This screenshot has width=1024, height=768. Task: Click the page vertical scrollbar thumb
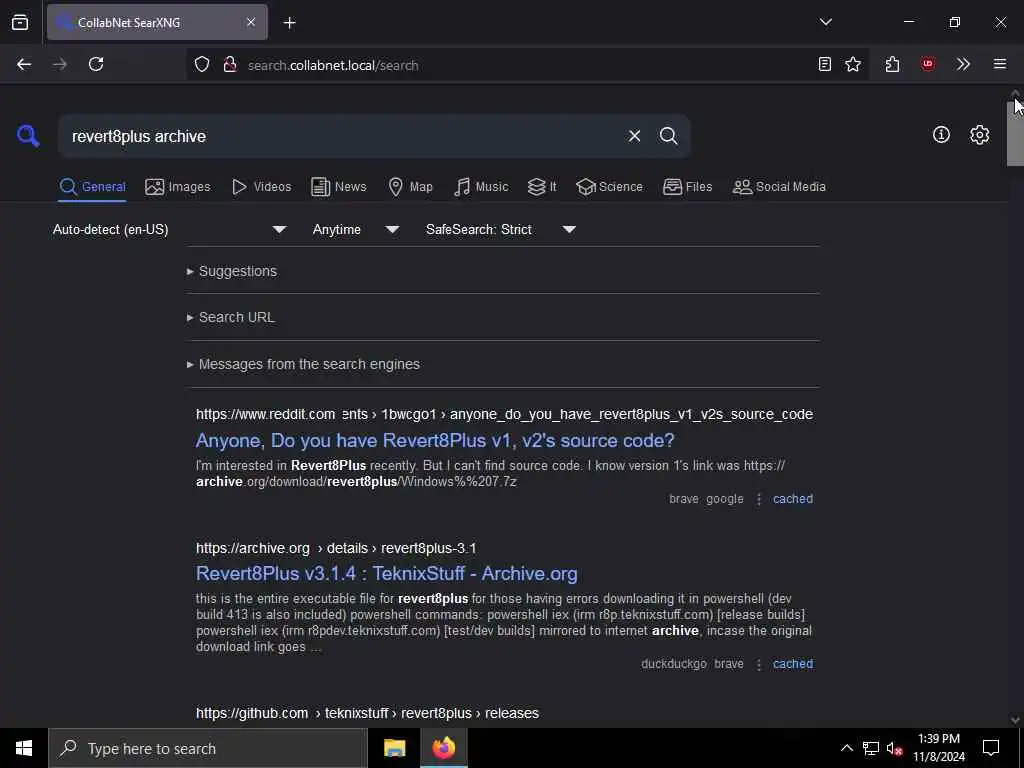point(1015,134)
